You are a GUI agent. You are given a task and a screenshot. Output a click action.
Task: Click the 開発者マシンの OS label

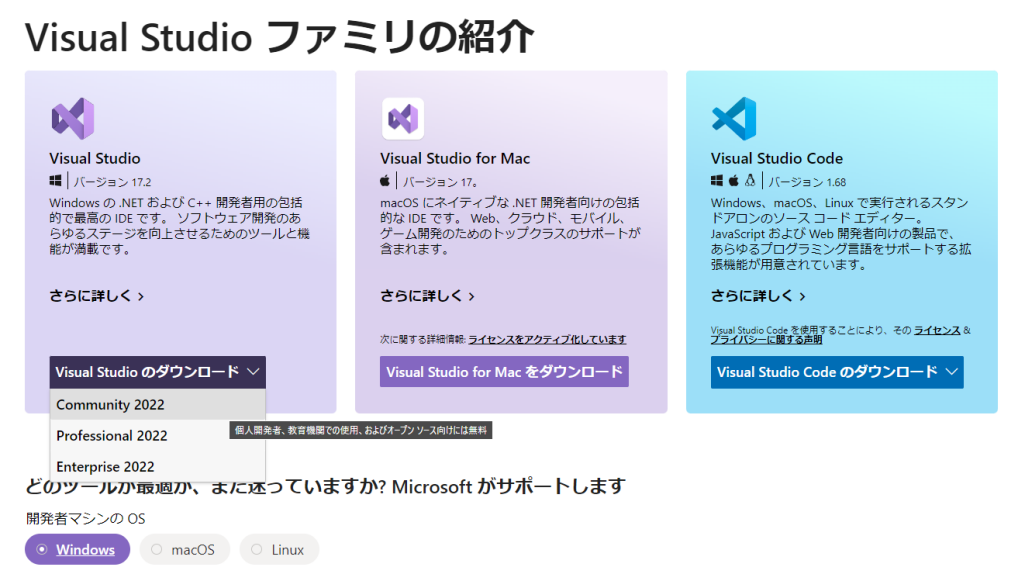(86, 518)
